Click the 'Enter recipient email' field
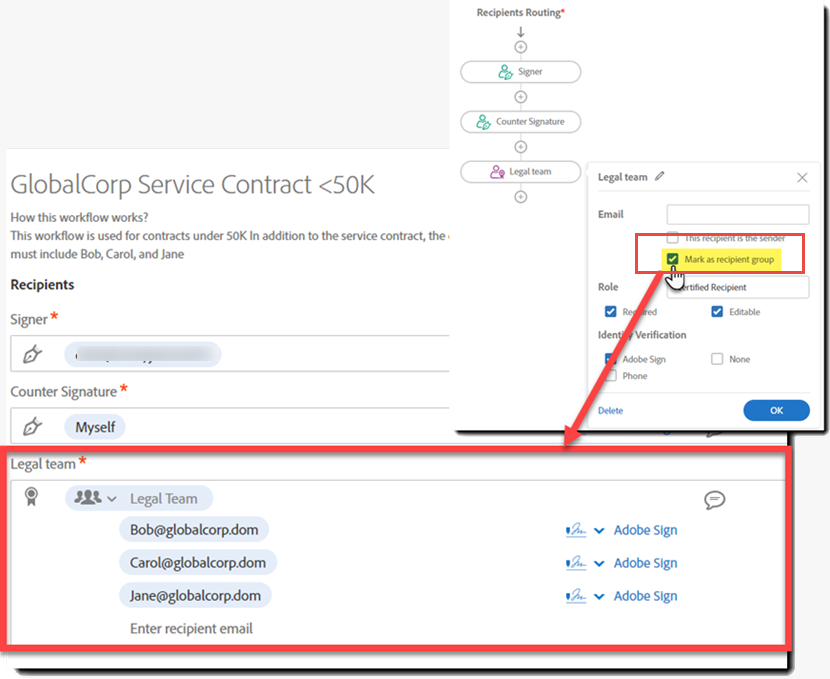 (192, 629)
